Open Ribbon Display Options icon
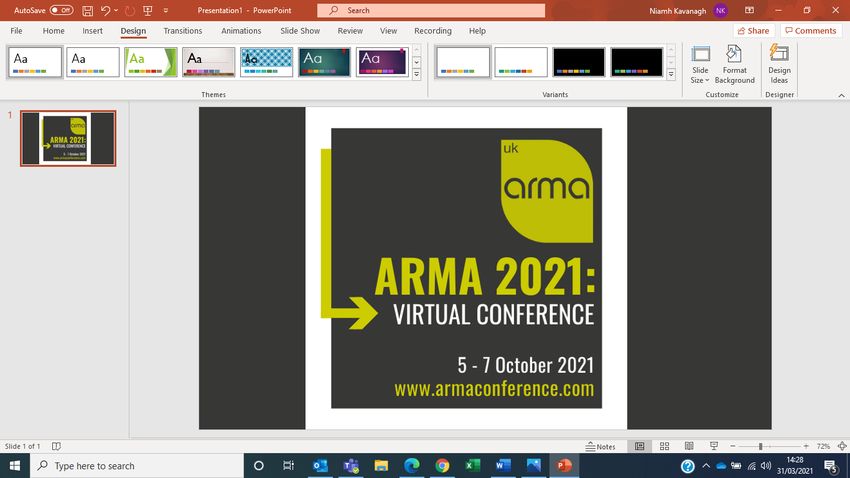Image resolution: width=850 pixels, height=478 pixels. tap(749, 10)
